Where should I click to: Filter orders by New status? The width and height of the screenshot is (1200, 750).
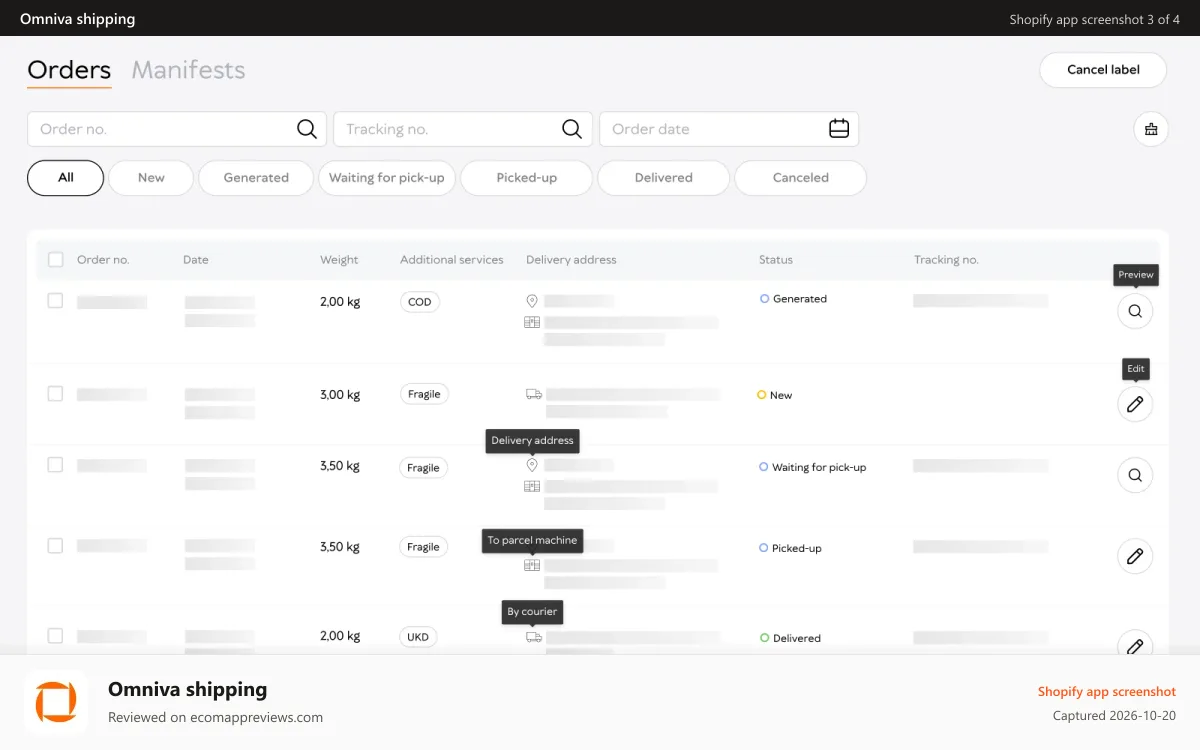[x=151, y=178]
